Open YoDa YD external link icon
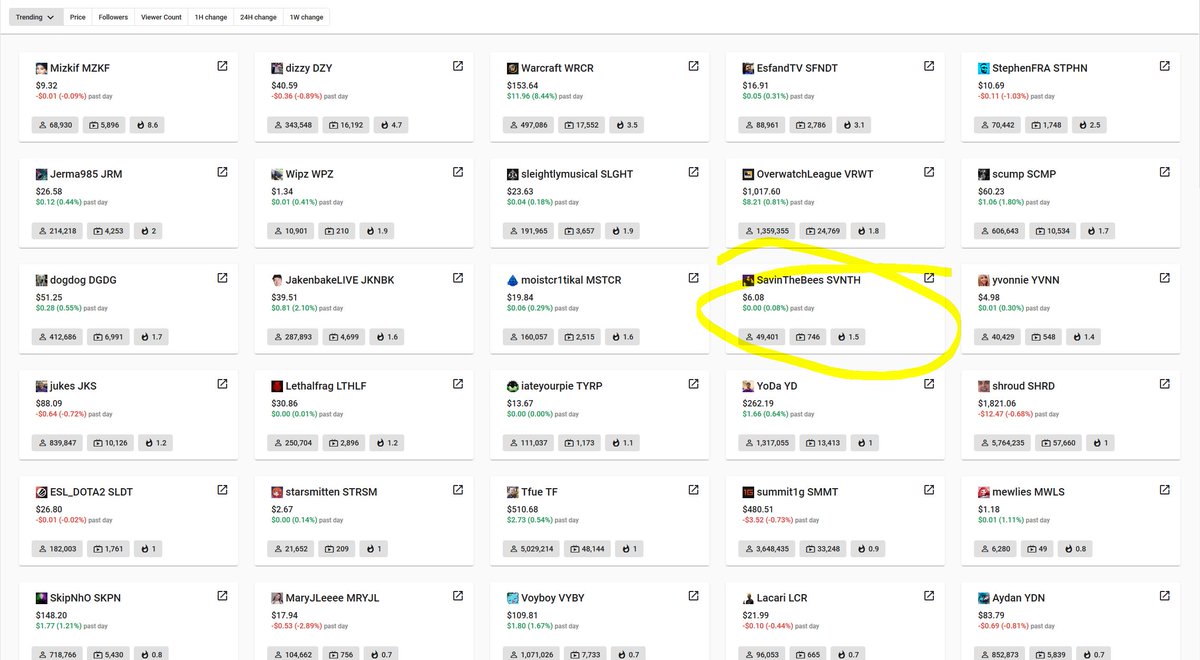 (x=929, y=384)
